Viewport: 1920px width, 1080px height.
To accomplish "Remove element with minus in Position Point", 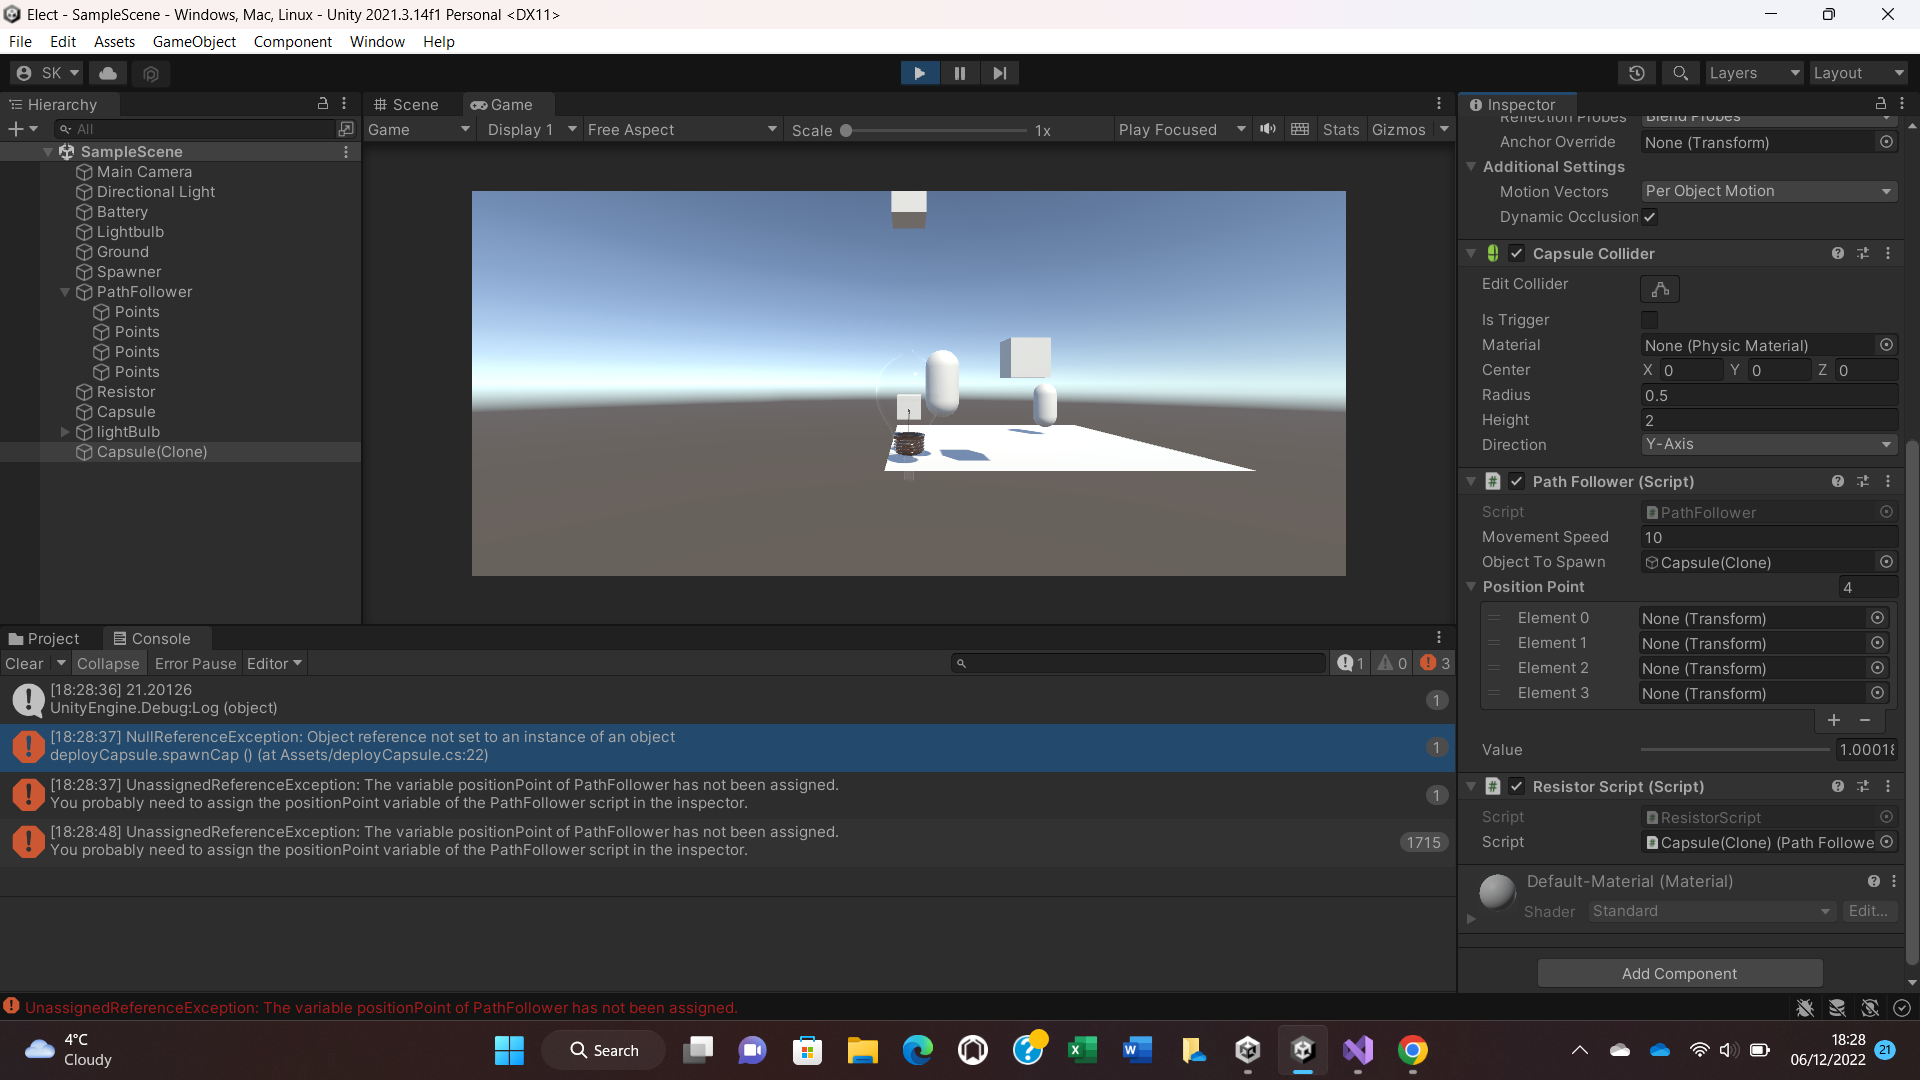I will (x=1865, y=720).
